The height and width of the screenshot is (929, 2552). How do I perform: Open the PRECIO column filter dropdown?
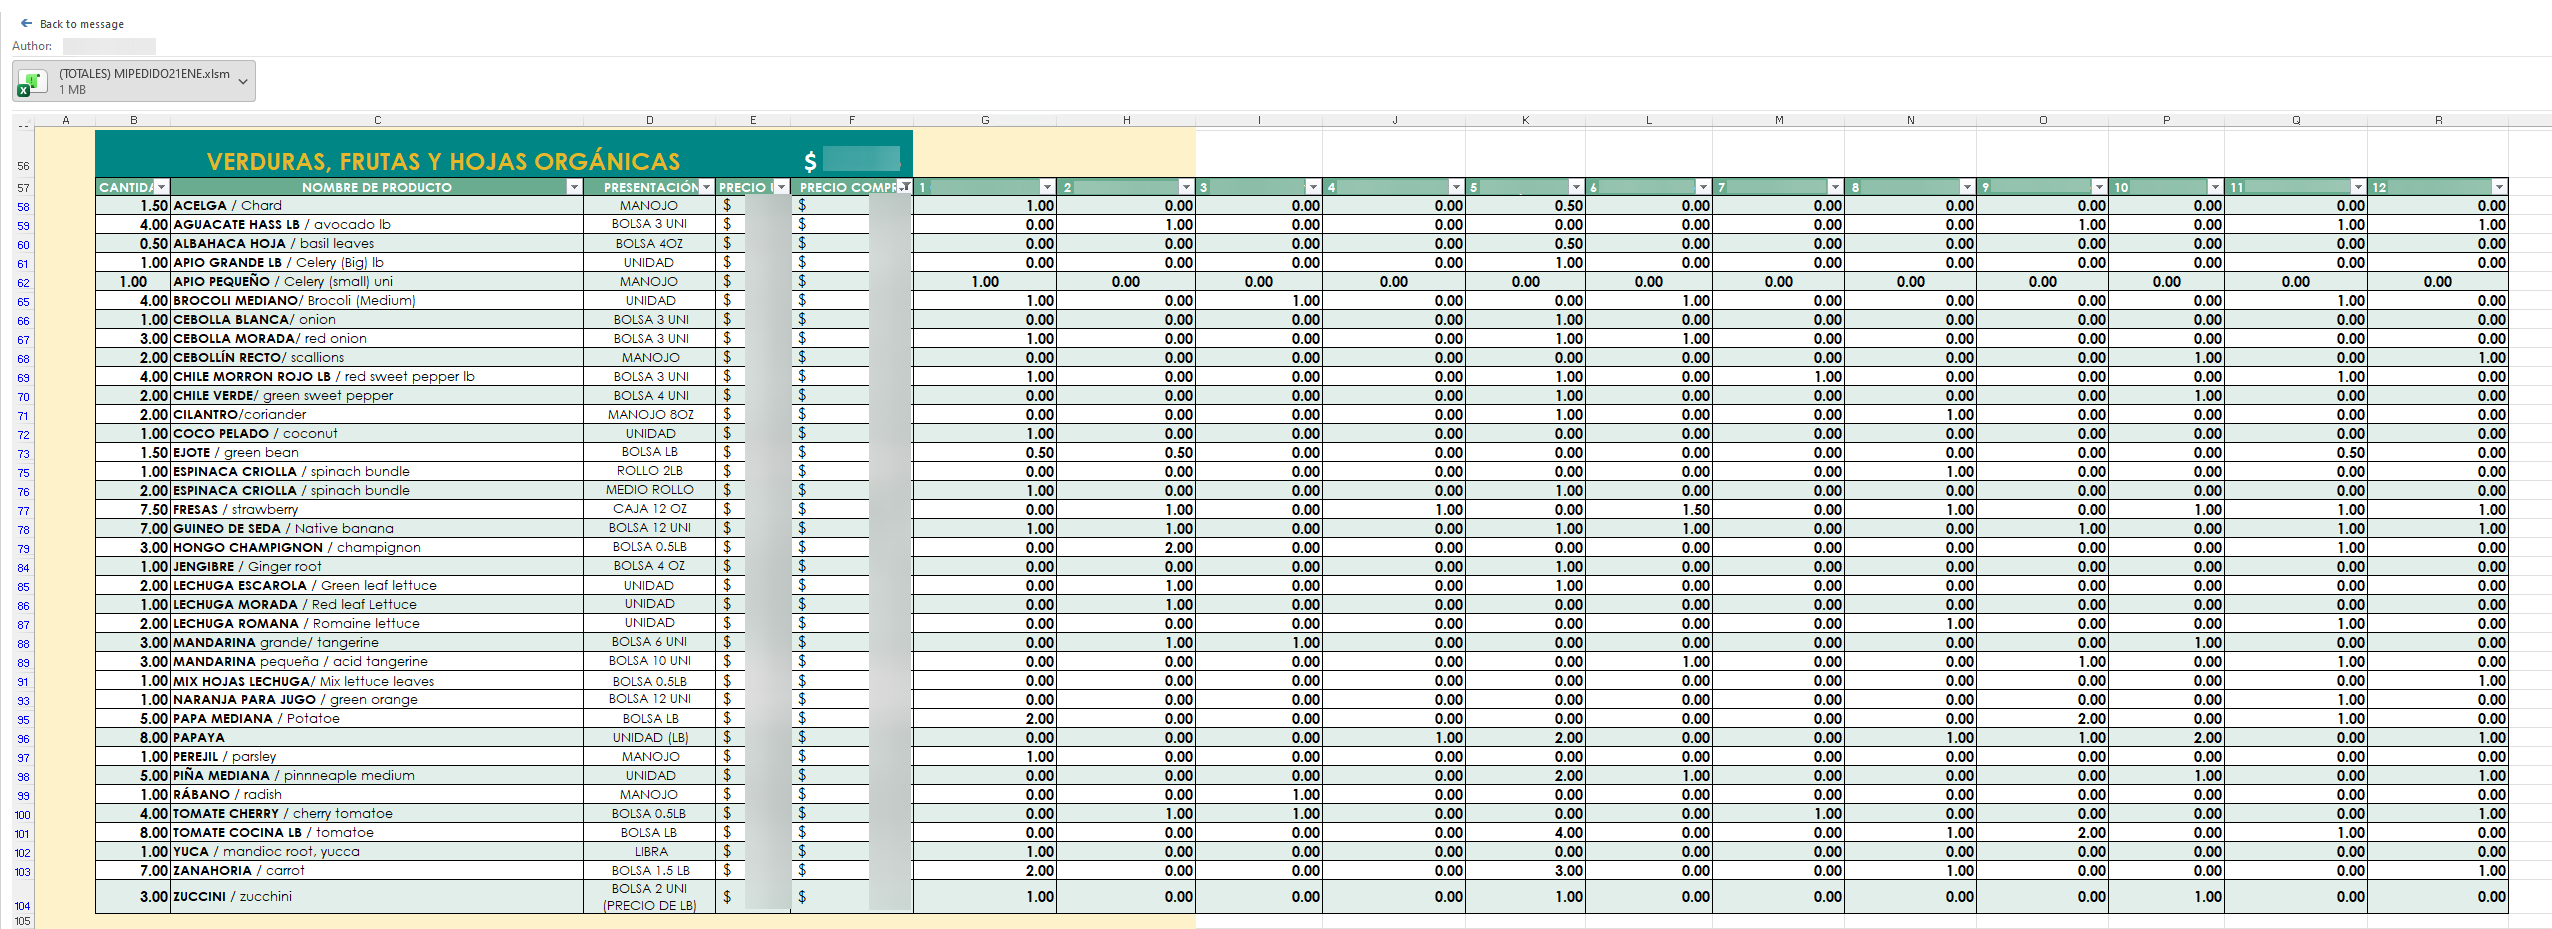coord(781,187)
